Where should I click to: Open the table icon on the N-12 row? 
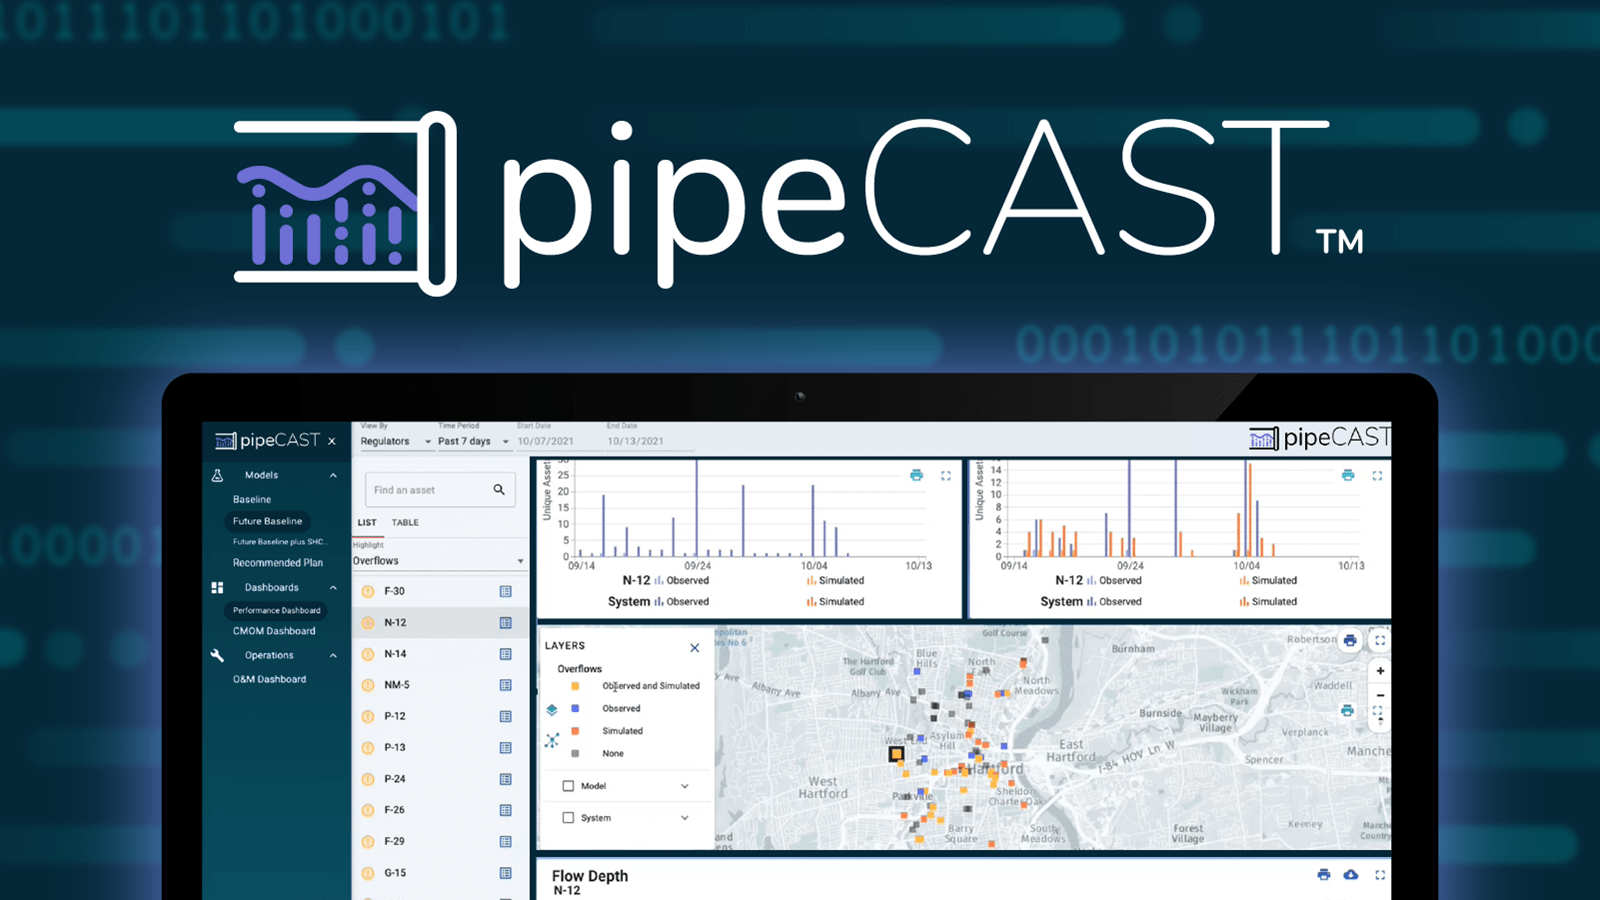click(x=506, y=622)
